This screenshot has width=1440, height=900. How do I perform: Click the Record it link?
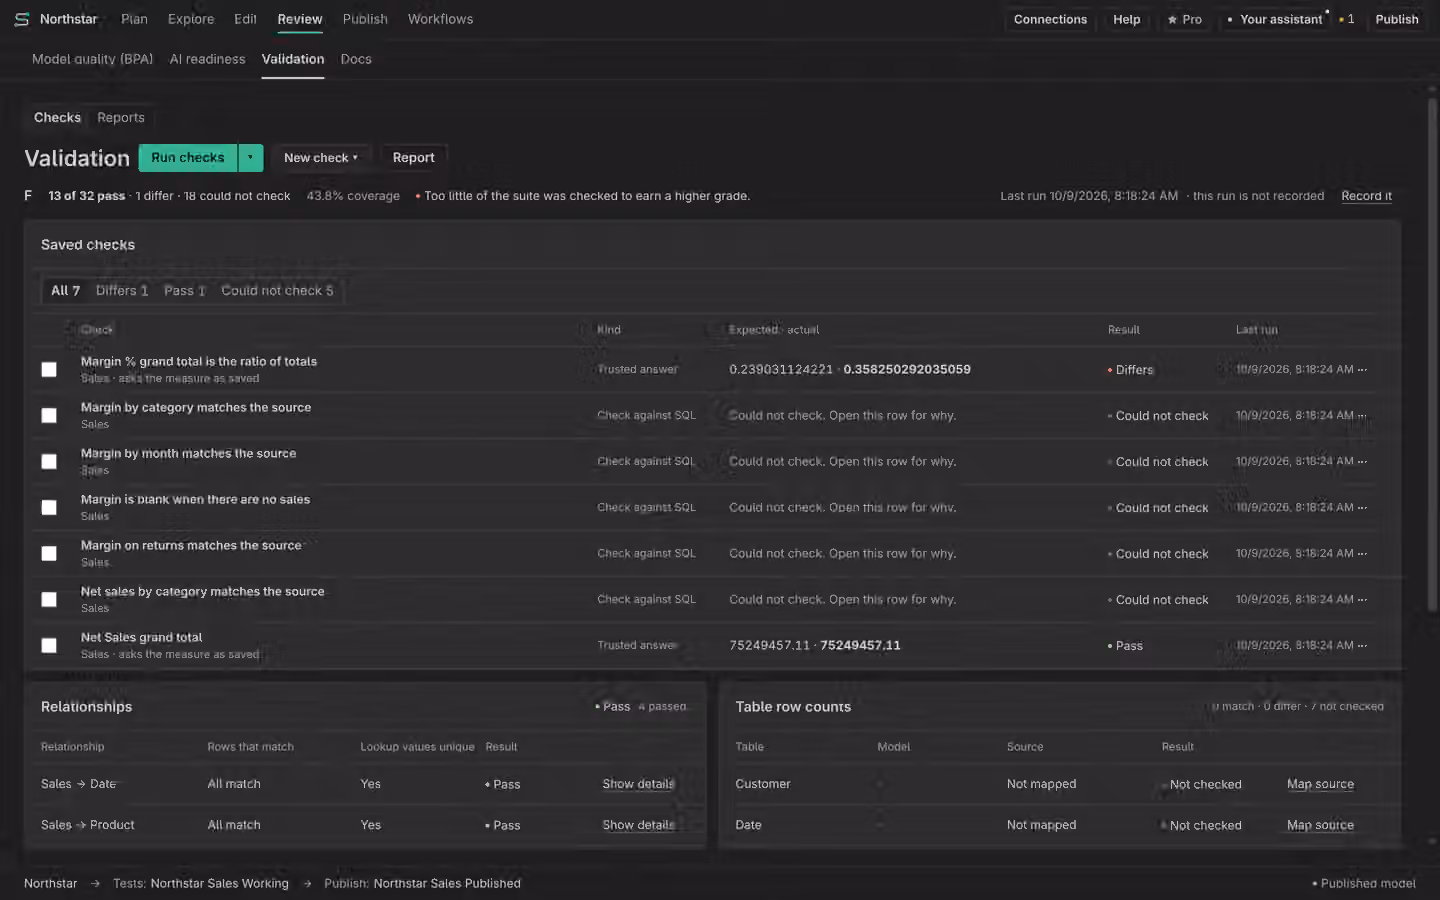[1366, 196]
